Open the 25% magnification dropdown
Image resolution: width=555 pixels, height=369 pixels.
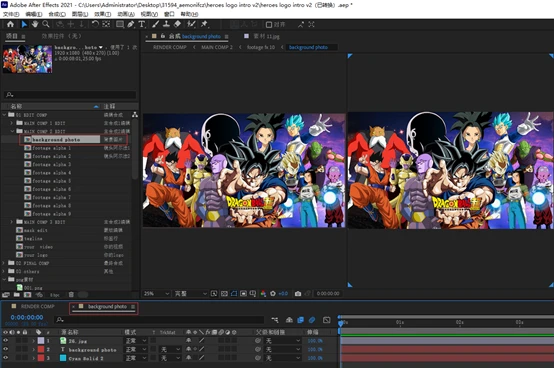[156, 294]
